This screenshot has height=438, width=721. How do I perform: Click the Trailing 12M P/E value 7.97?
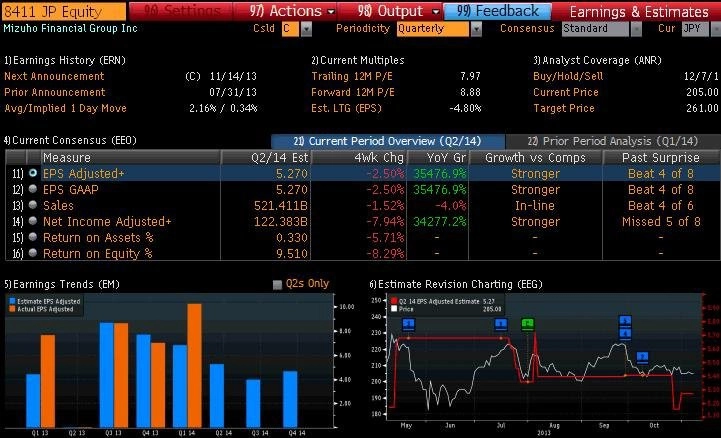470,76
